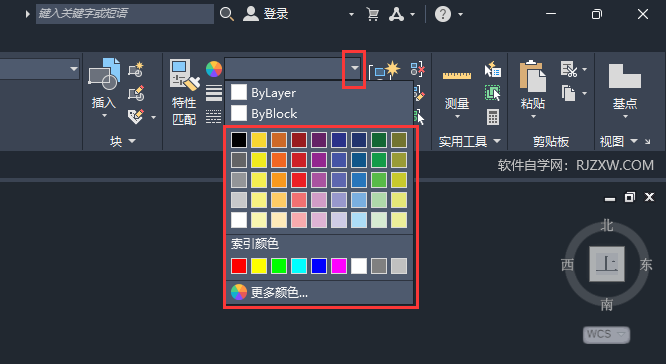This screenshot has height=364, width=666.
Task: Click the magnifier search icon
Action: 227,14
